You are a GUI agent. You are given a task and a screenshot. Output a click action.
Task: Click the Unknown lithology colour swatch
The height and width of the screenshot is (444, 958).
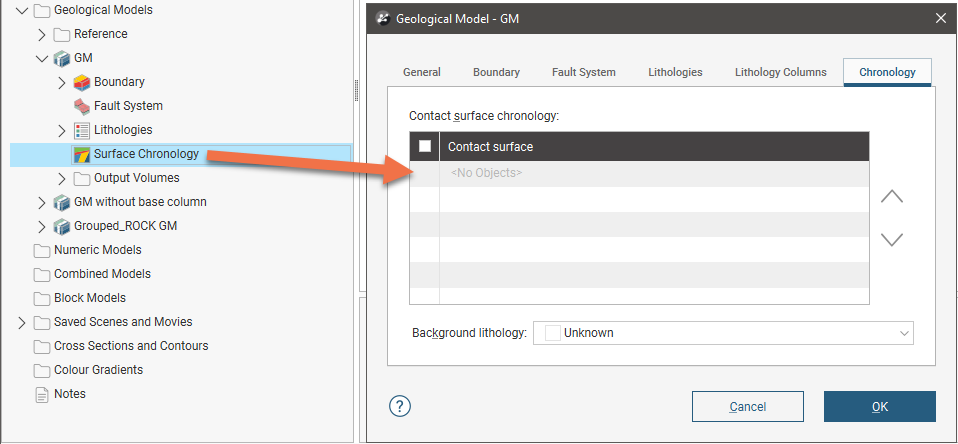tap(552, 332)
